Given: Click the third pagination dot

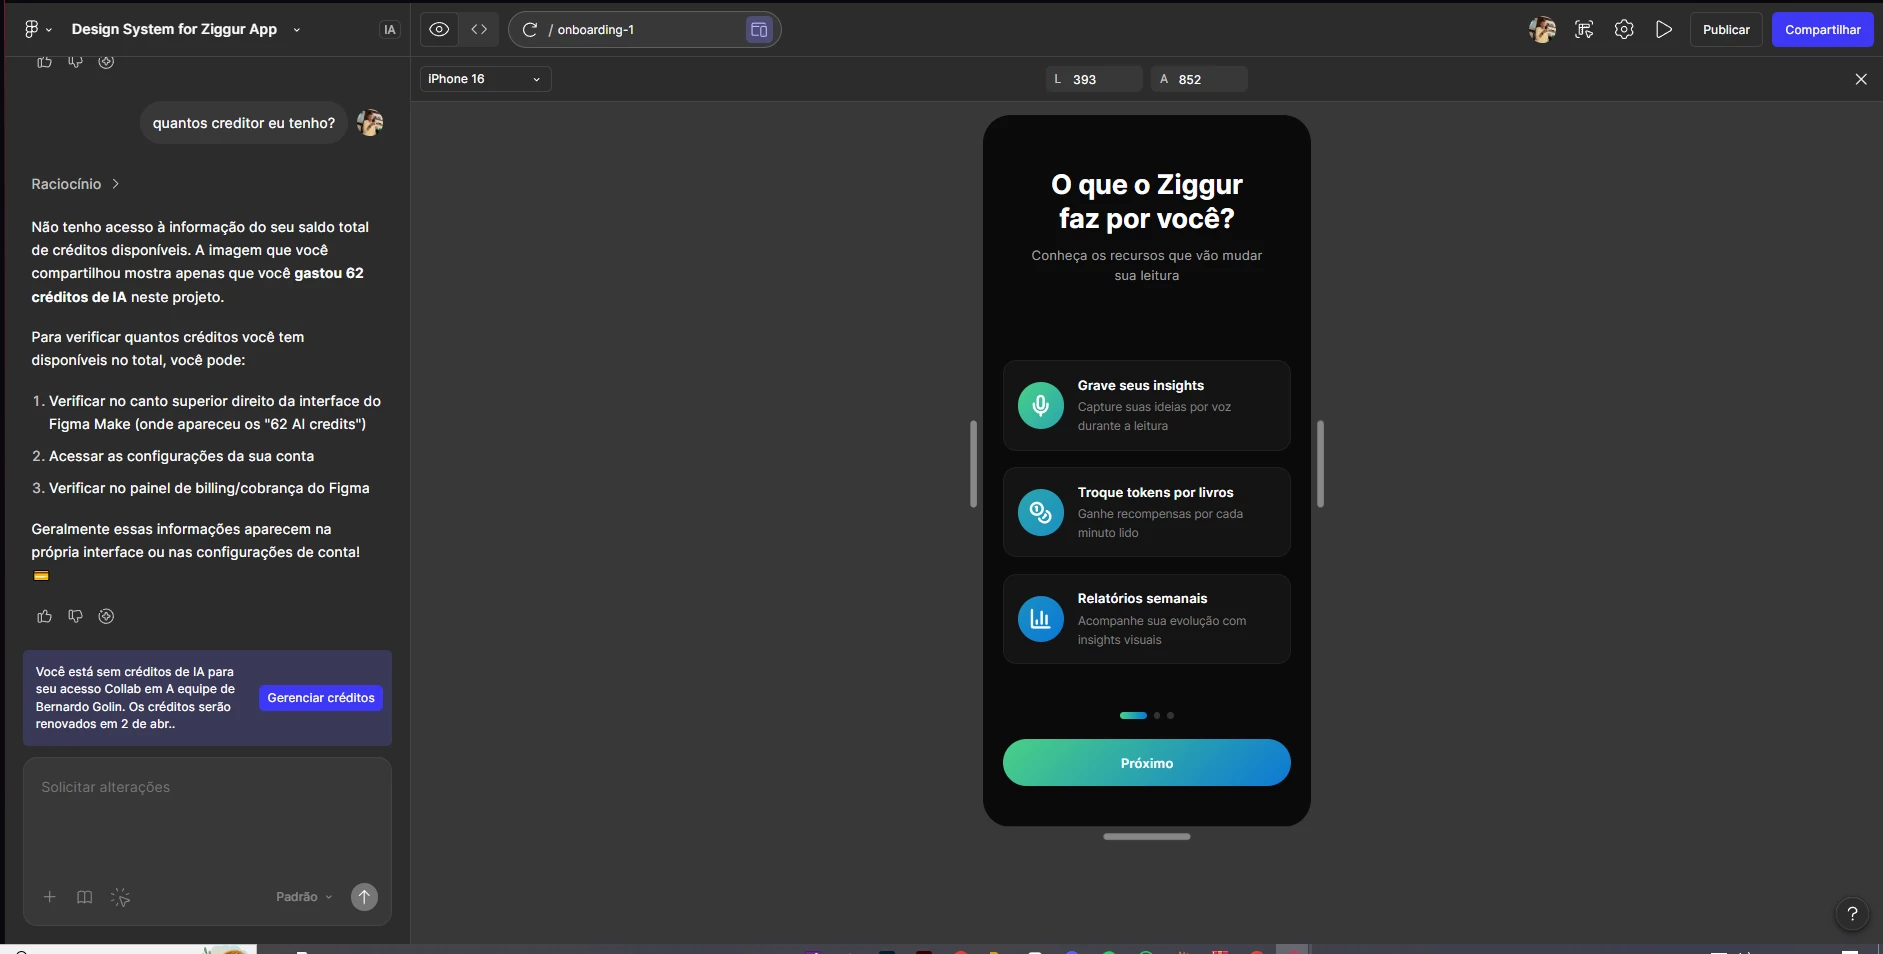Looking at the screenshot, I should point(1171,715).
